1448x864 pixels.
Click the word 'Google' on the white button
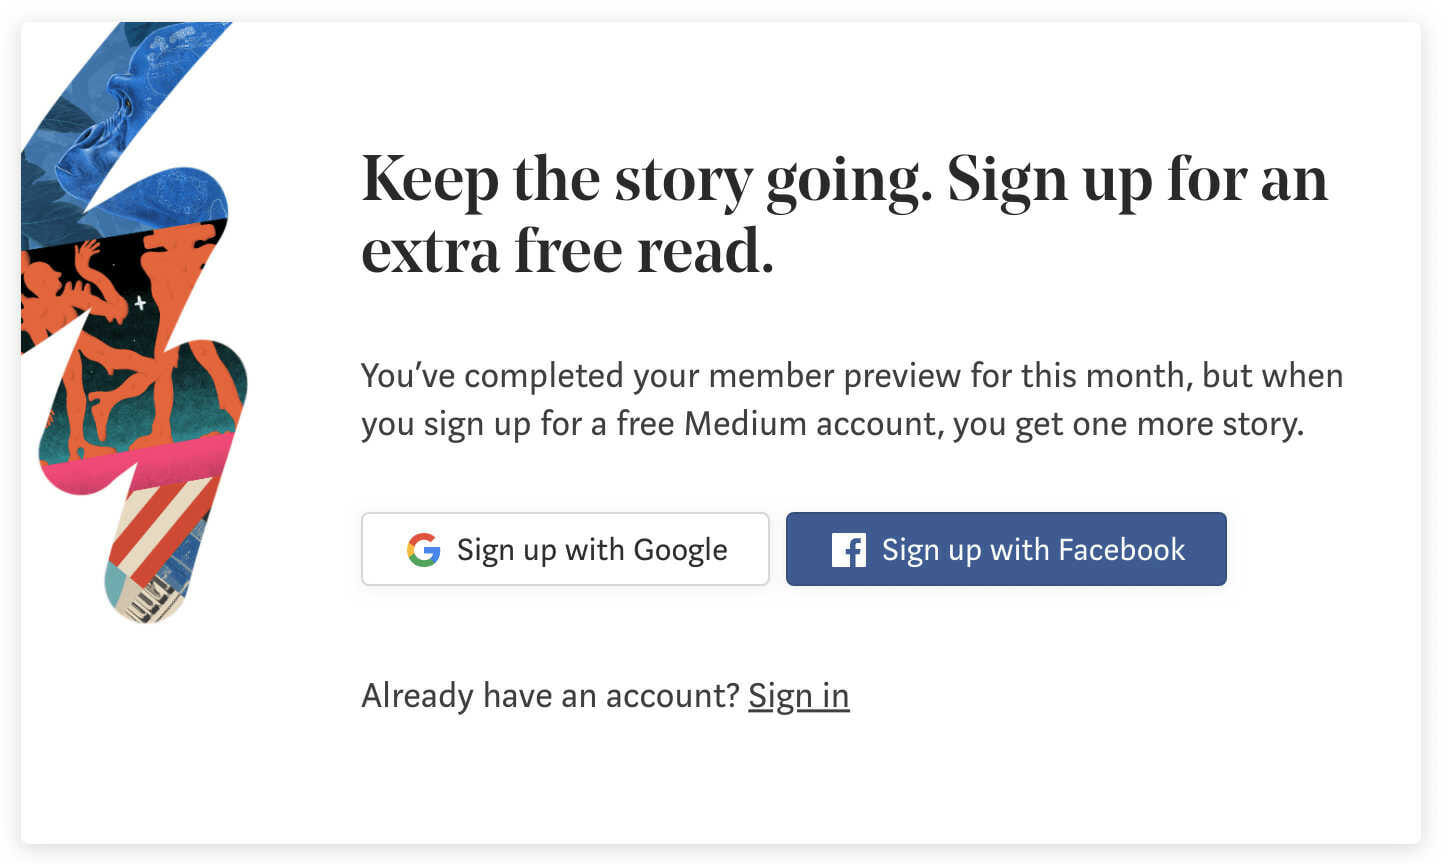point(680,551)
